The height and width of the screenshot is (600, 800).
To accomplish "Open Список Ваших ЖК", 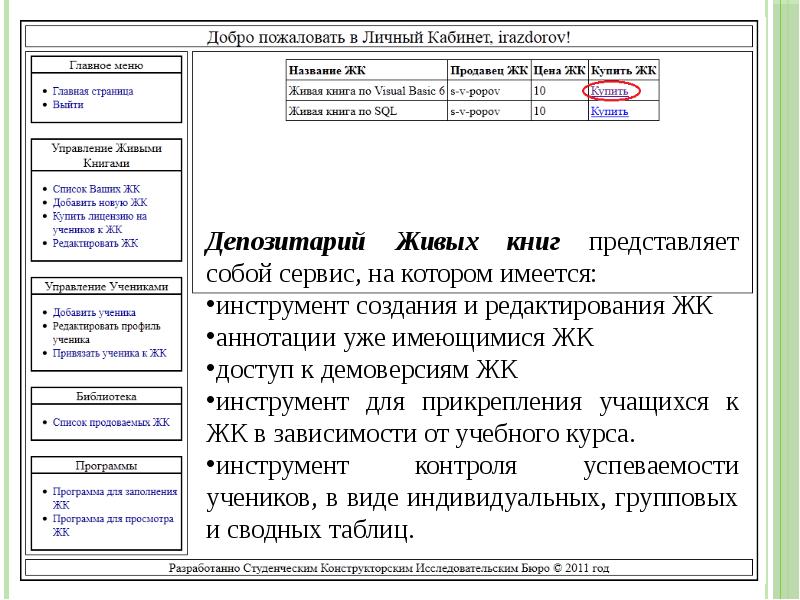I will (x=96, y=188).
